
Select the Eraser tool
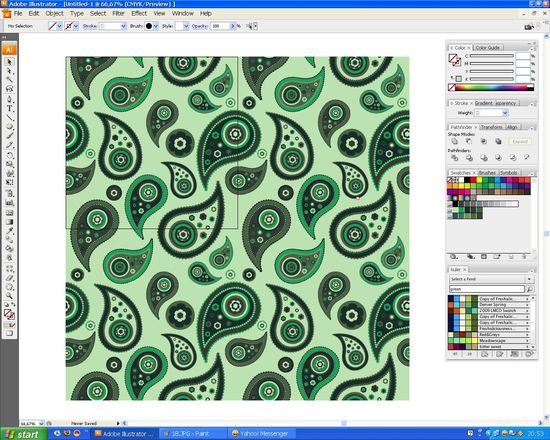(x=9, y=278)
